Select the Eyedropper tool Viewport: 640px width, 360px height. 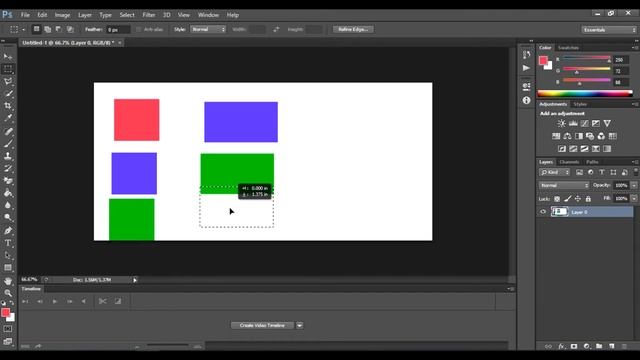coord(8,118)
